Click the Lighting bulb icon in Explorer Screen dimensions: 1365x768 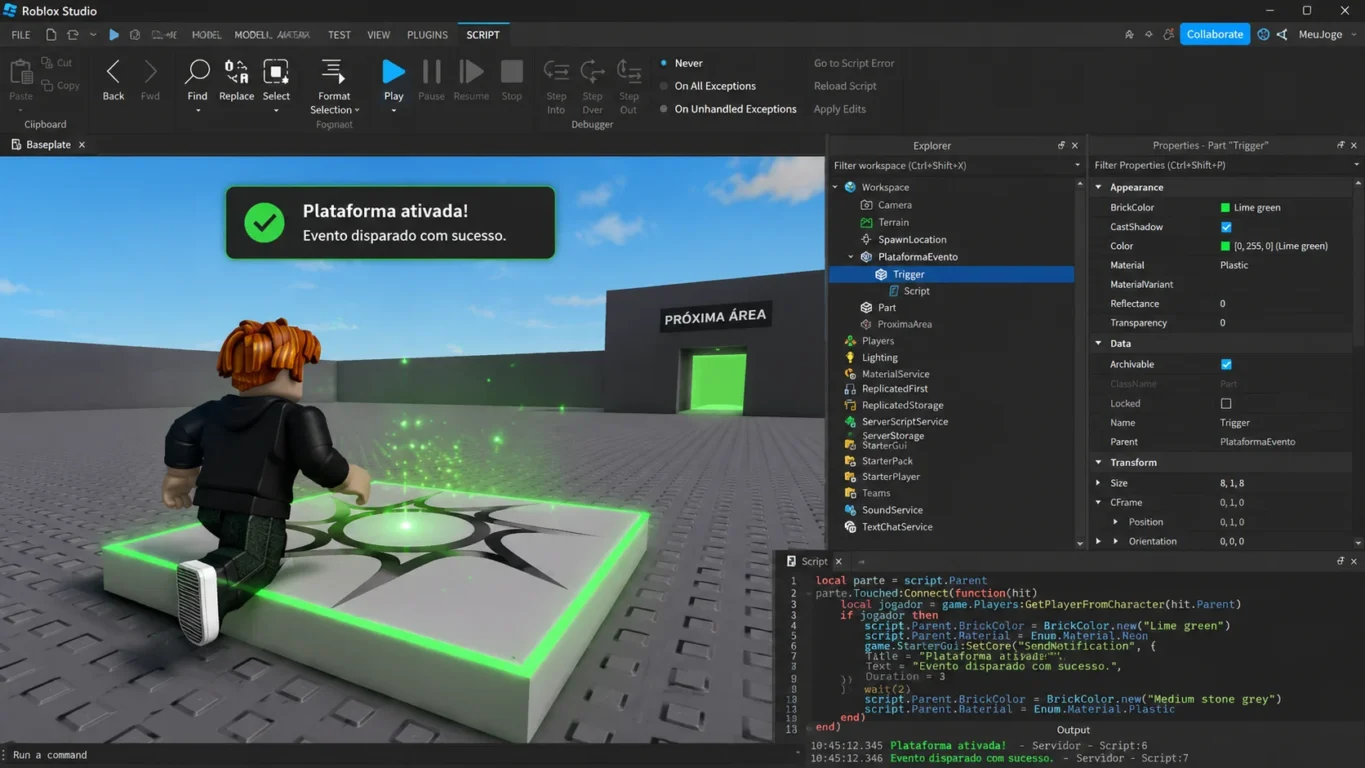pos(850,357)
